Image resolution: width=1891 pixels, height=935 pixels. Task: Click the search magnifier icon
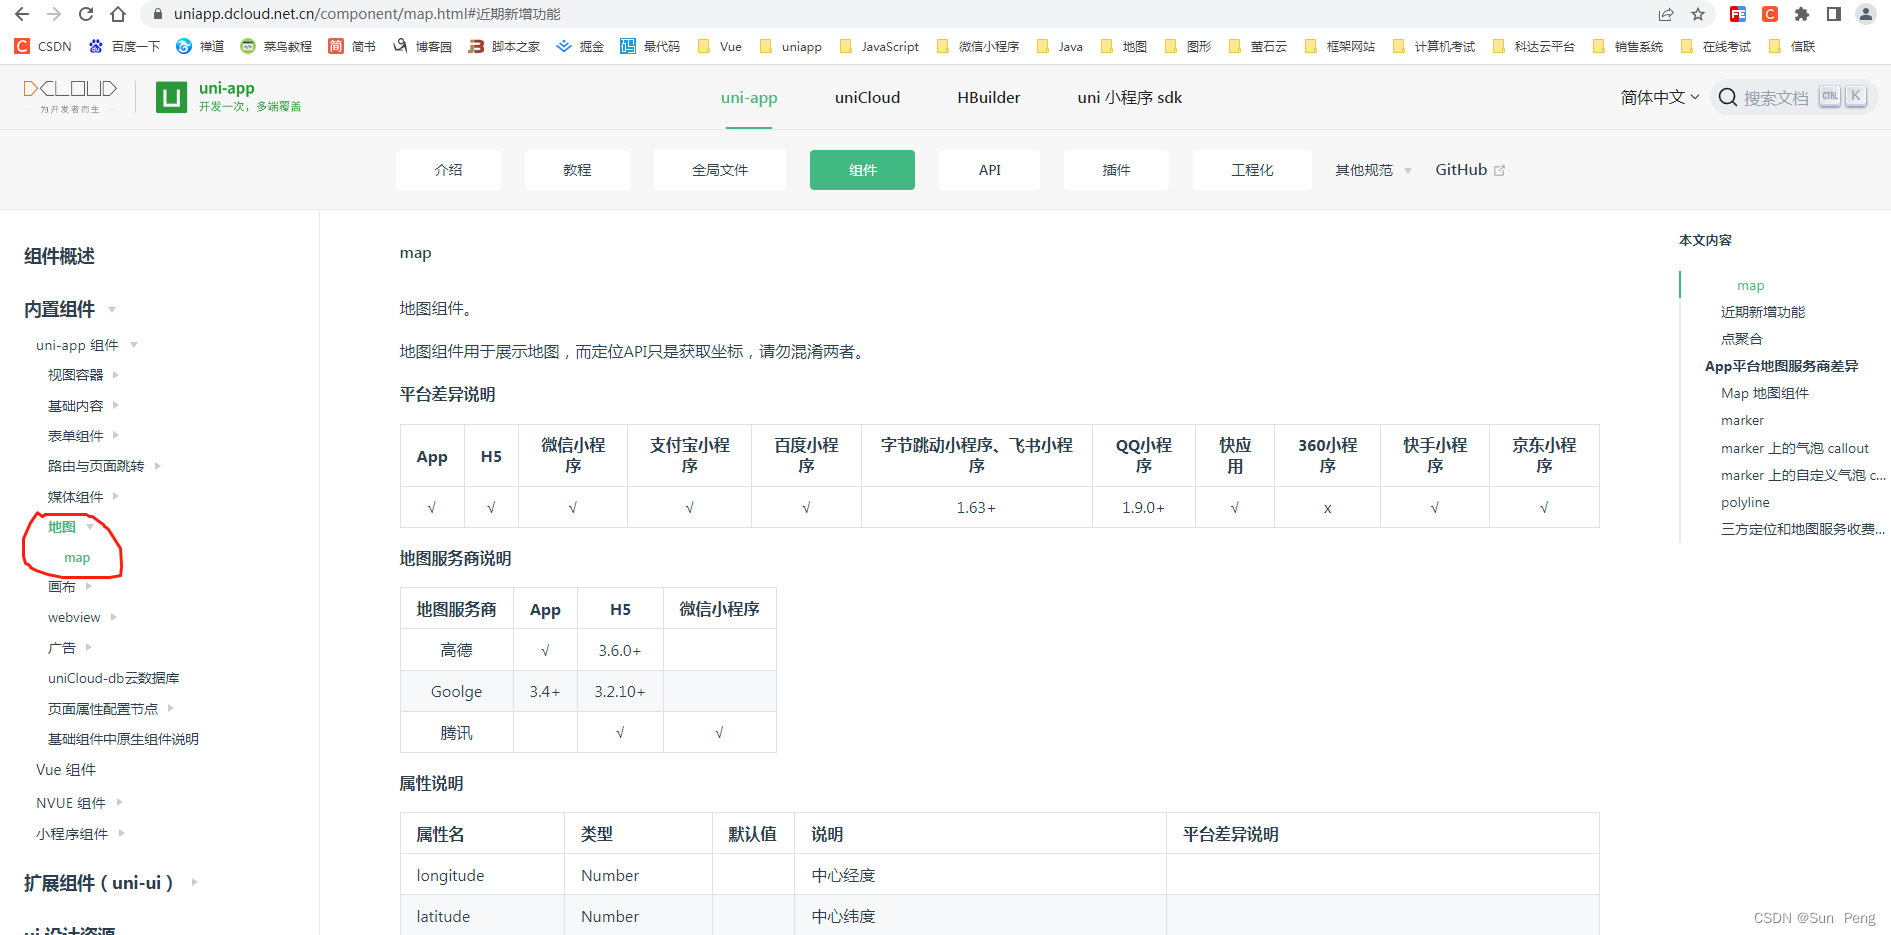[x=1727, y=97]
